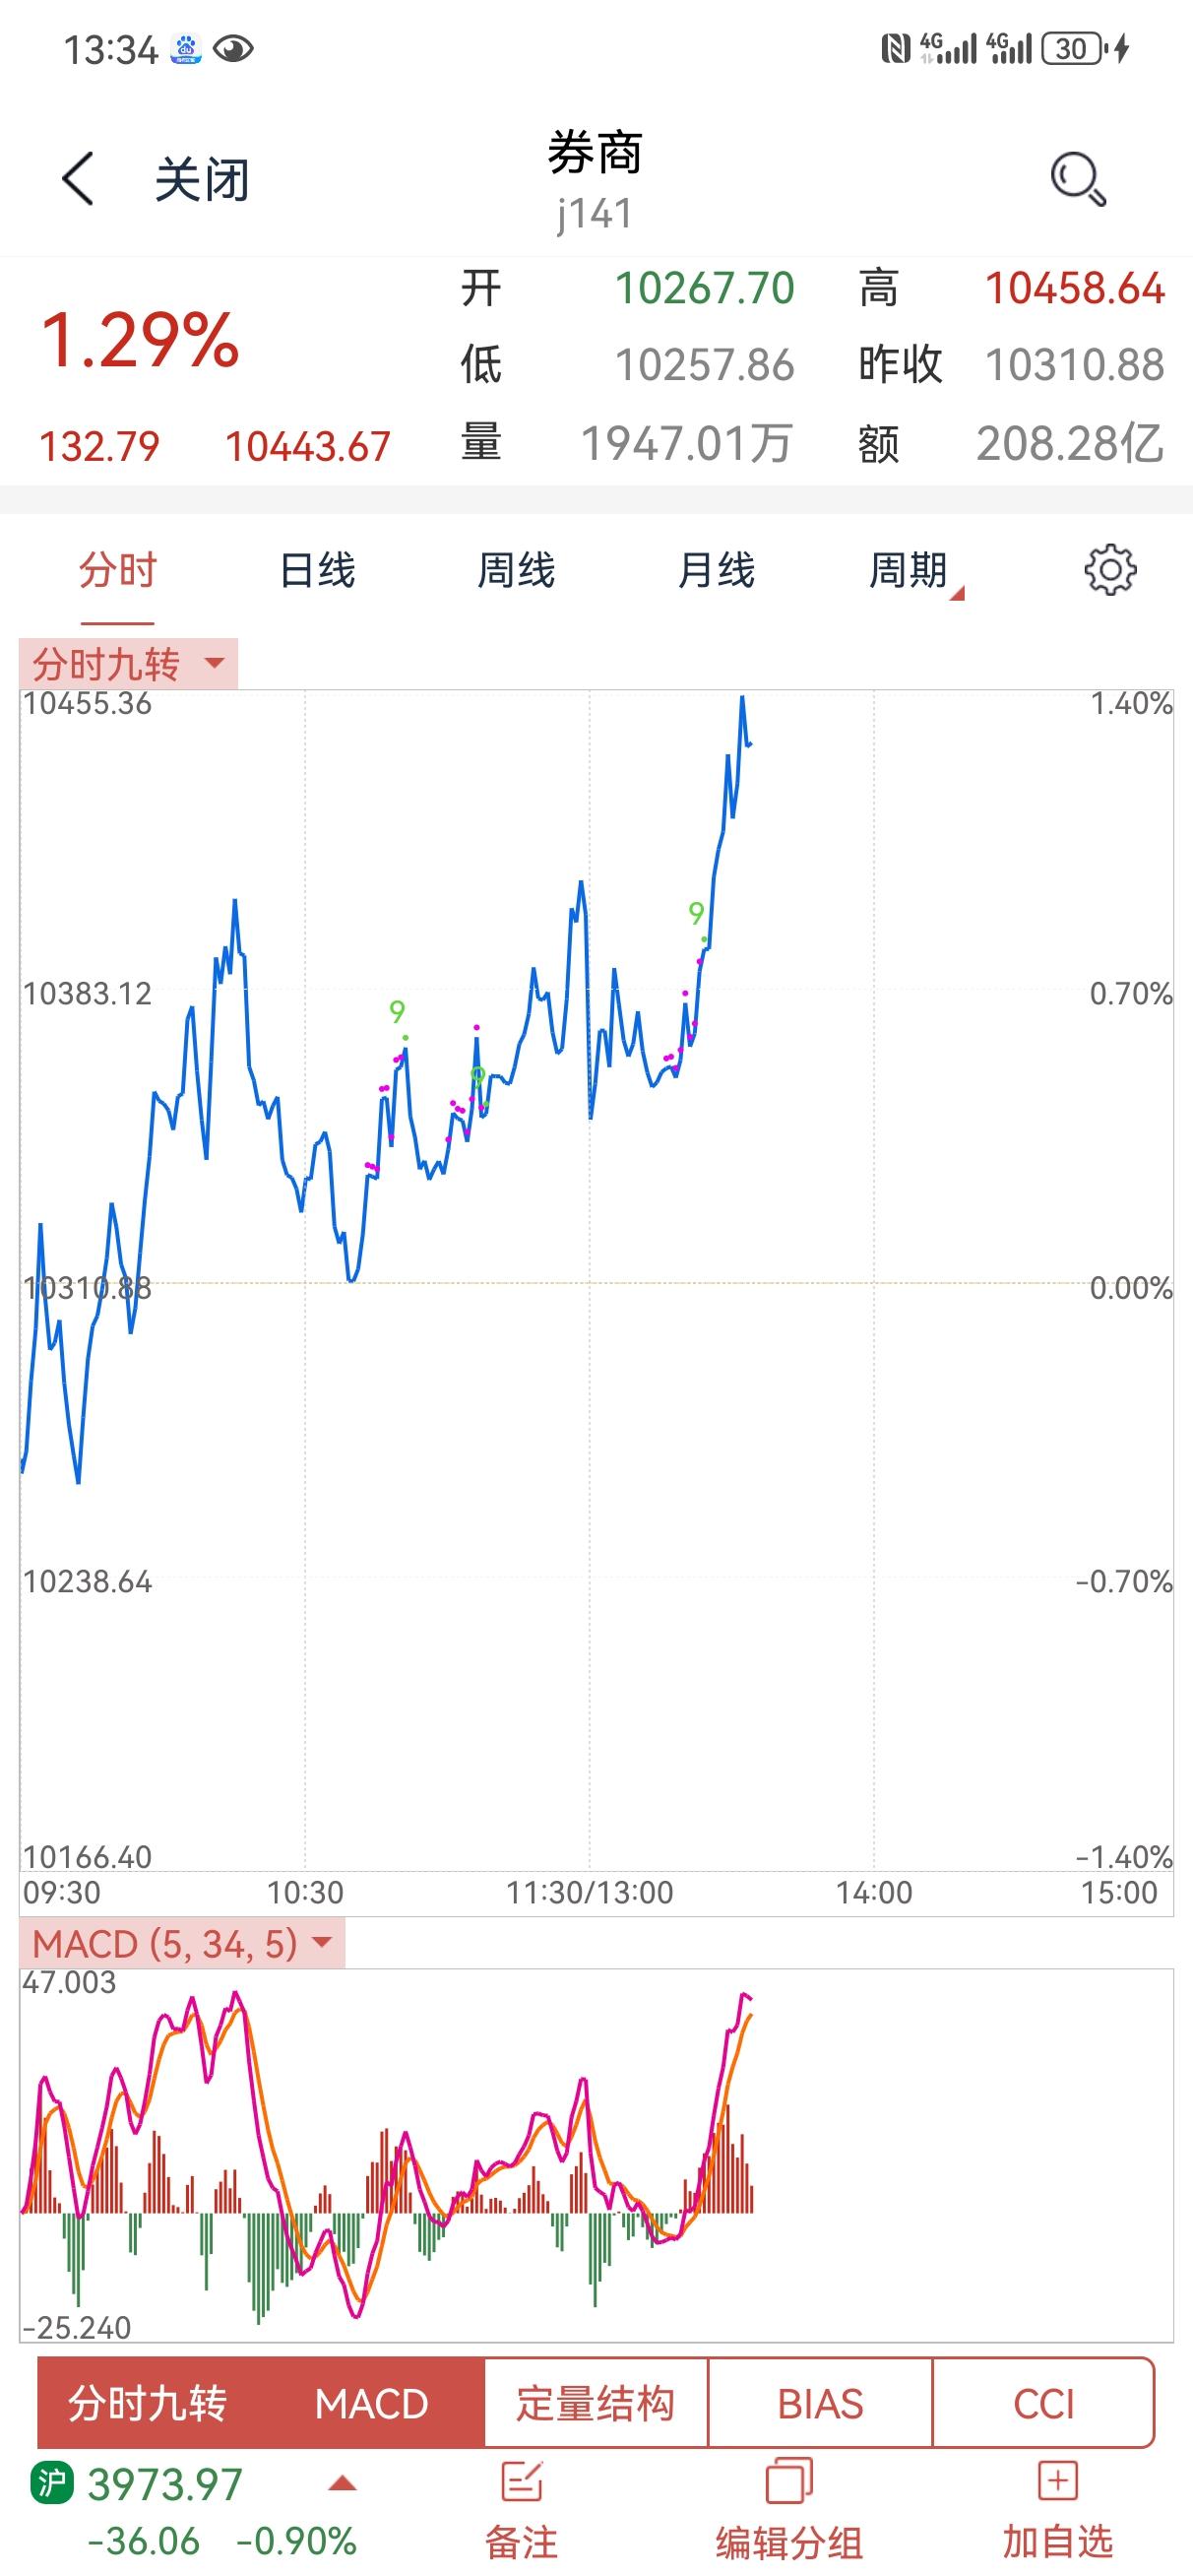Tap the 加自选 plus icon
Image resolution: width=1193 pixels, height=2576 pixels.
[x=1057, y=2481]
